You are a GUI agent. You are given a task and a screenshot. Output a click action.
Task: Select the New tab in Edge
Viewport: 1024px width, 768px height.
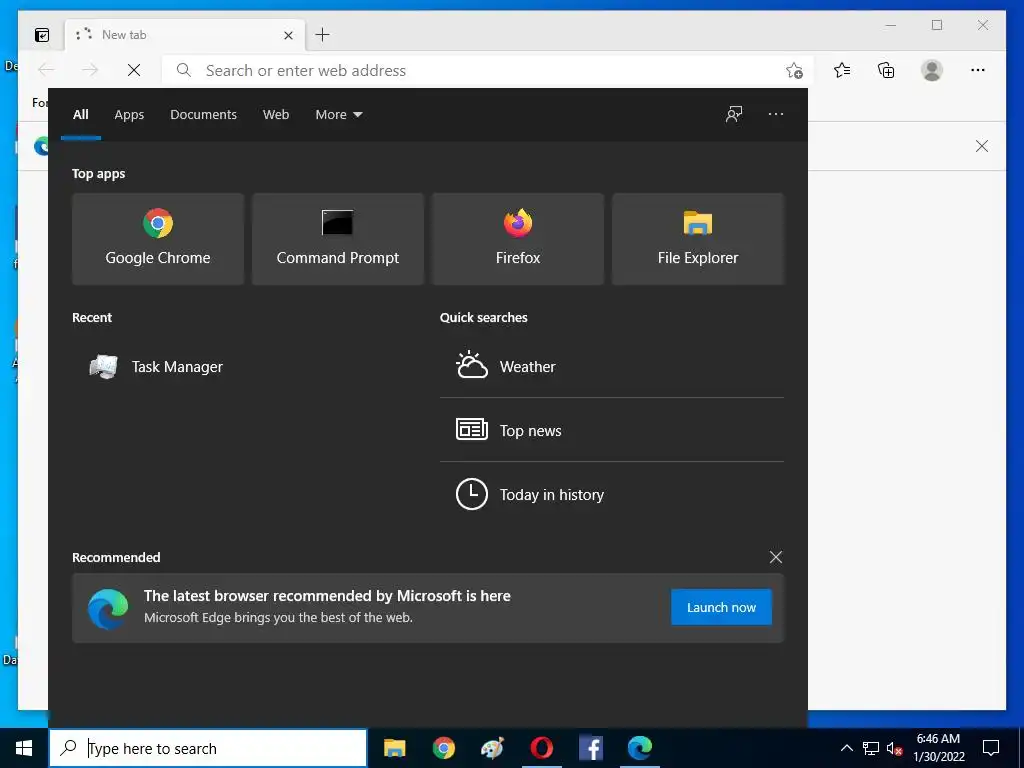click(185, 35)
